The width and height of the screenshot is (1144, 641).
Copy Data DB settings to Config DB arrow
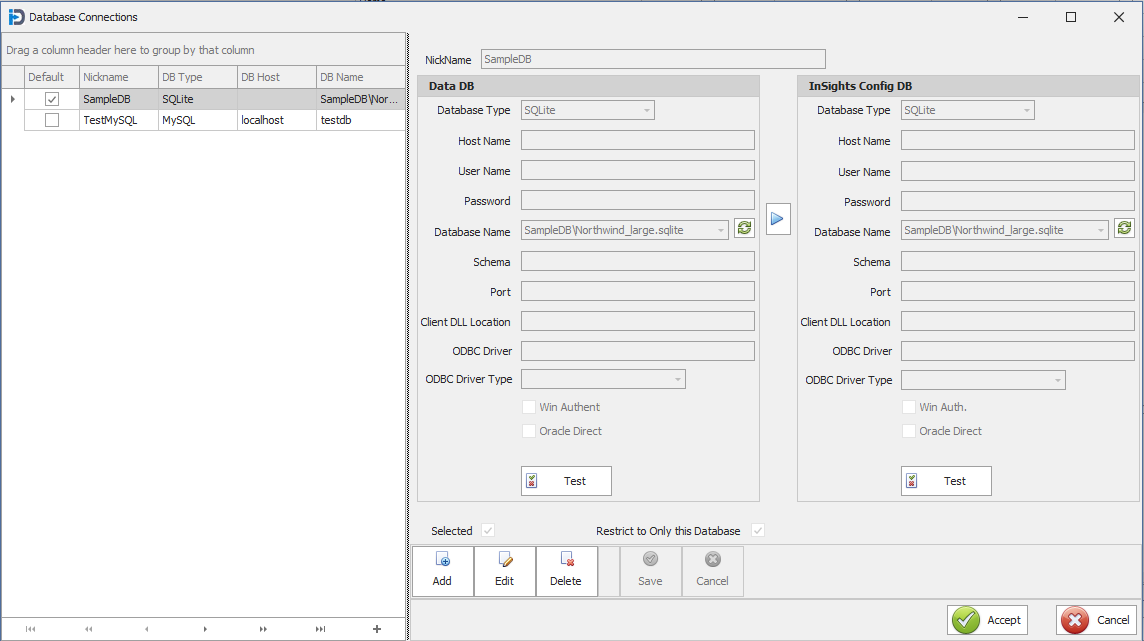778,218
